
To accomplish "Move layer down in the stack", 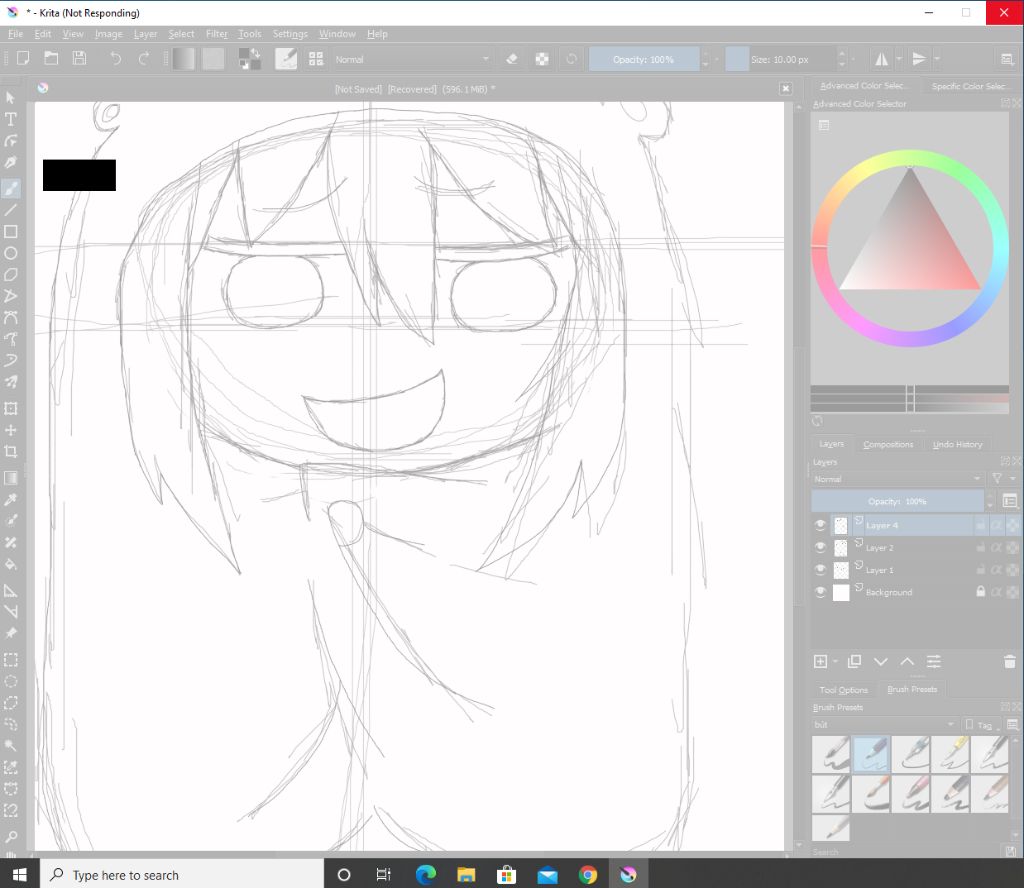I will 880,661.
